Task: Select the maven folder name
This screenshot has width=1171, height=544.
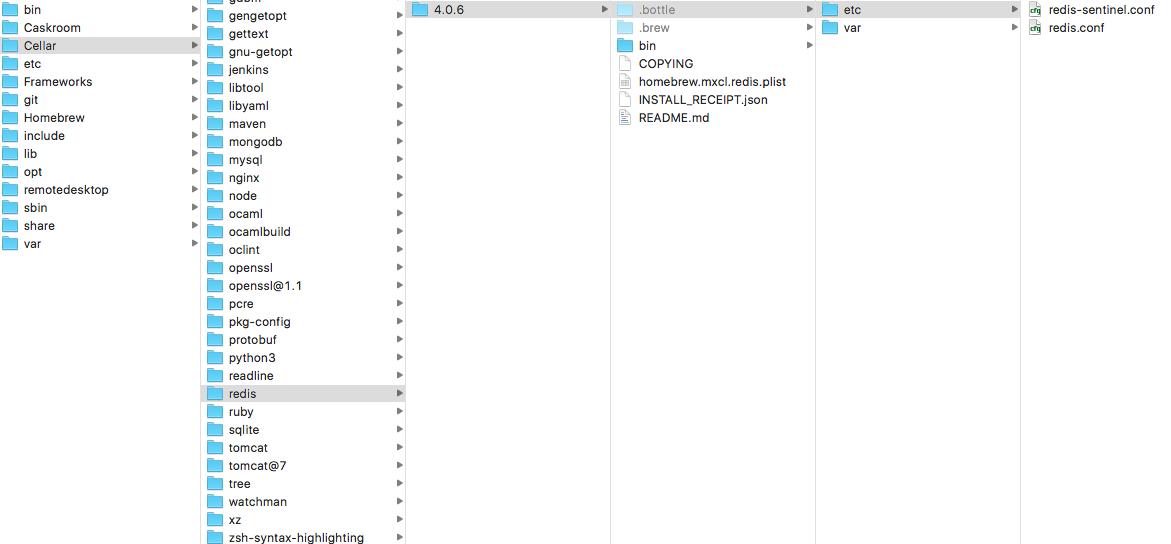Action: tap(247, 123)
